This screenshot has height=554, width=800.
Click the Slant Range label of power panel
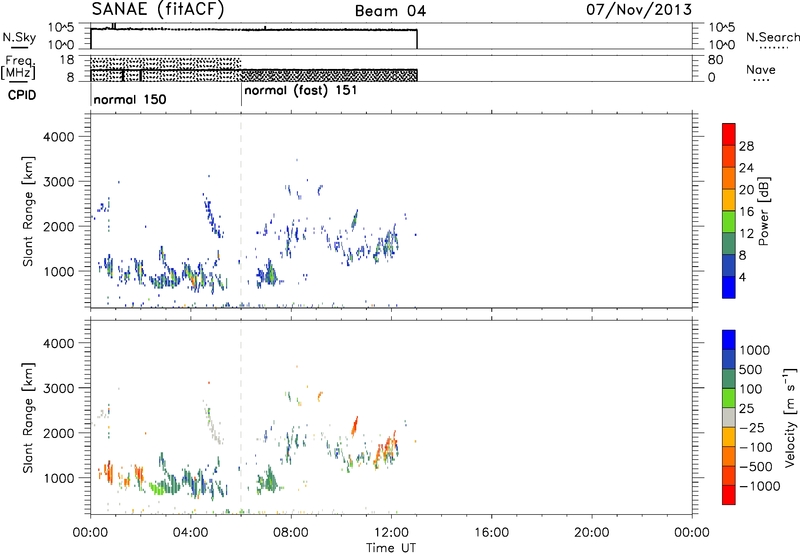pos(28,211)
